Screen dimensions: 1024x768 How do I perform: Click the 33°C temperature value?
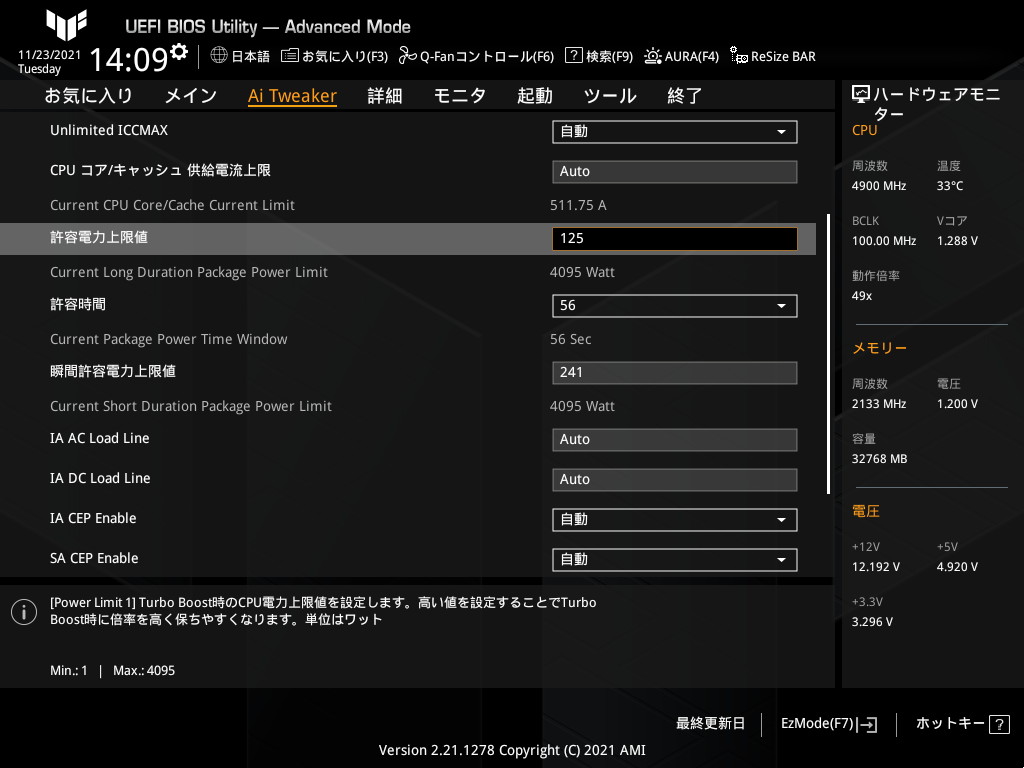pyautogui.click(x=950, y=186)
